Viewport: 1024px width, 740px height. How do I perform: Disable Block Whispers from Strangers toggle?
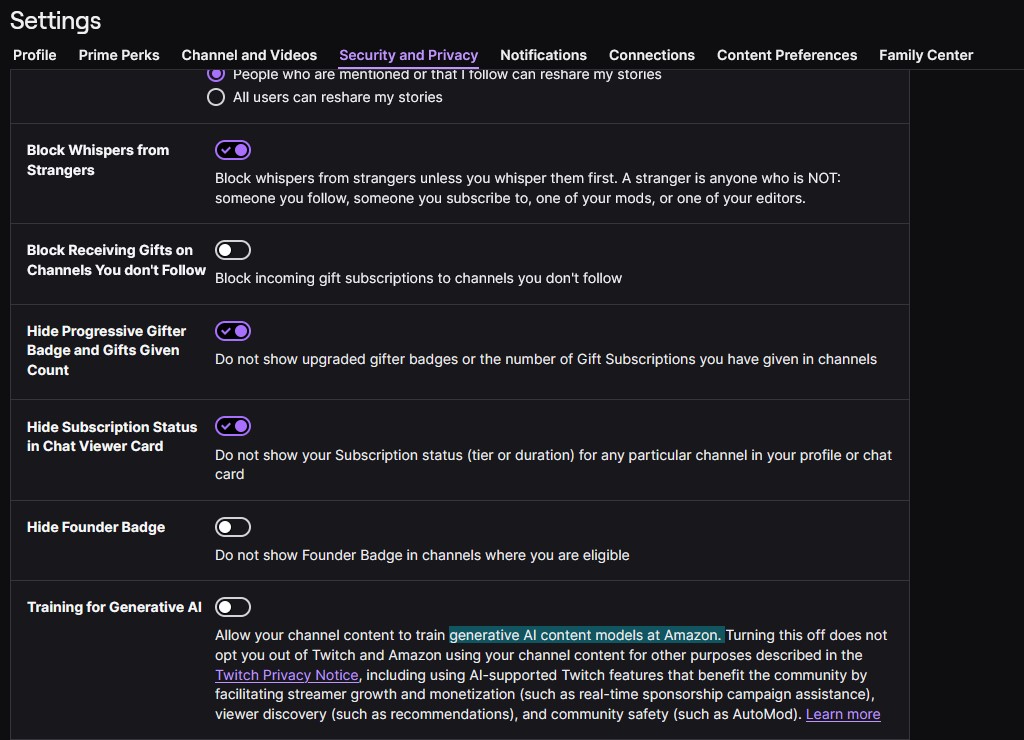233,150
